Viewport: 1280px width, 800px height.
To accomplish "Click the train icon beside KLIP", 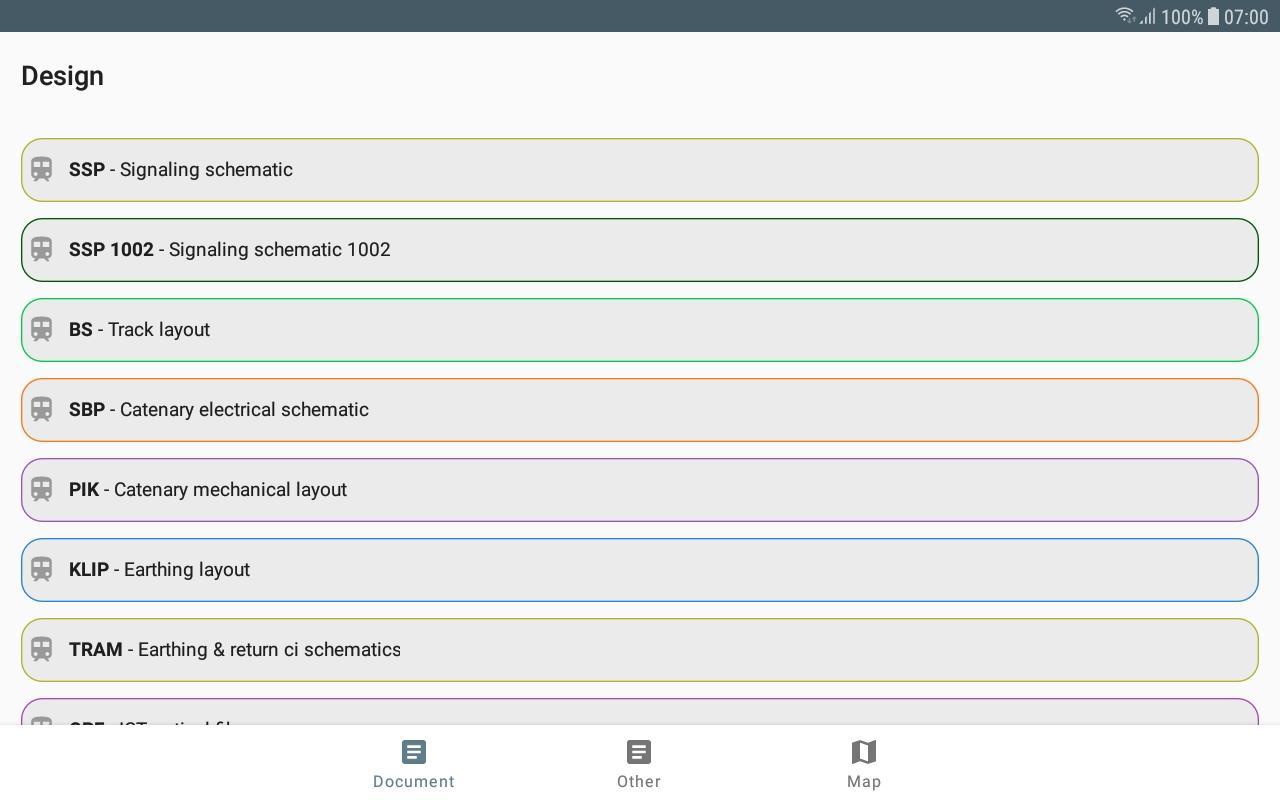I will click(x=41, y=570).
